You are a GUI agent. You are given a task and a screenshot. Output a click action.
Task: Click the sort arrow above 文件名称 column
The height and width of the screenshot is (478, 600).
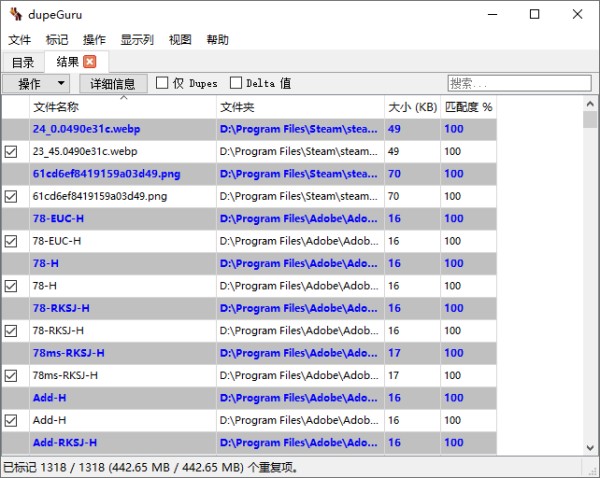click(x=123, y=98)
